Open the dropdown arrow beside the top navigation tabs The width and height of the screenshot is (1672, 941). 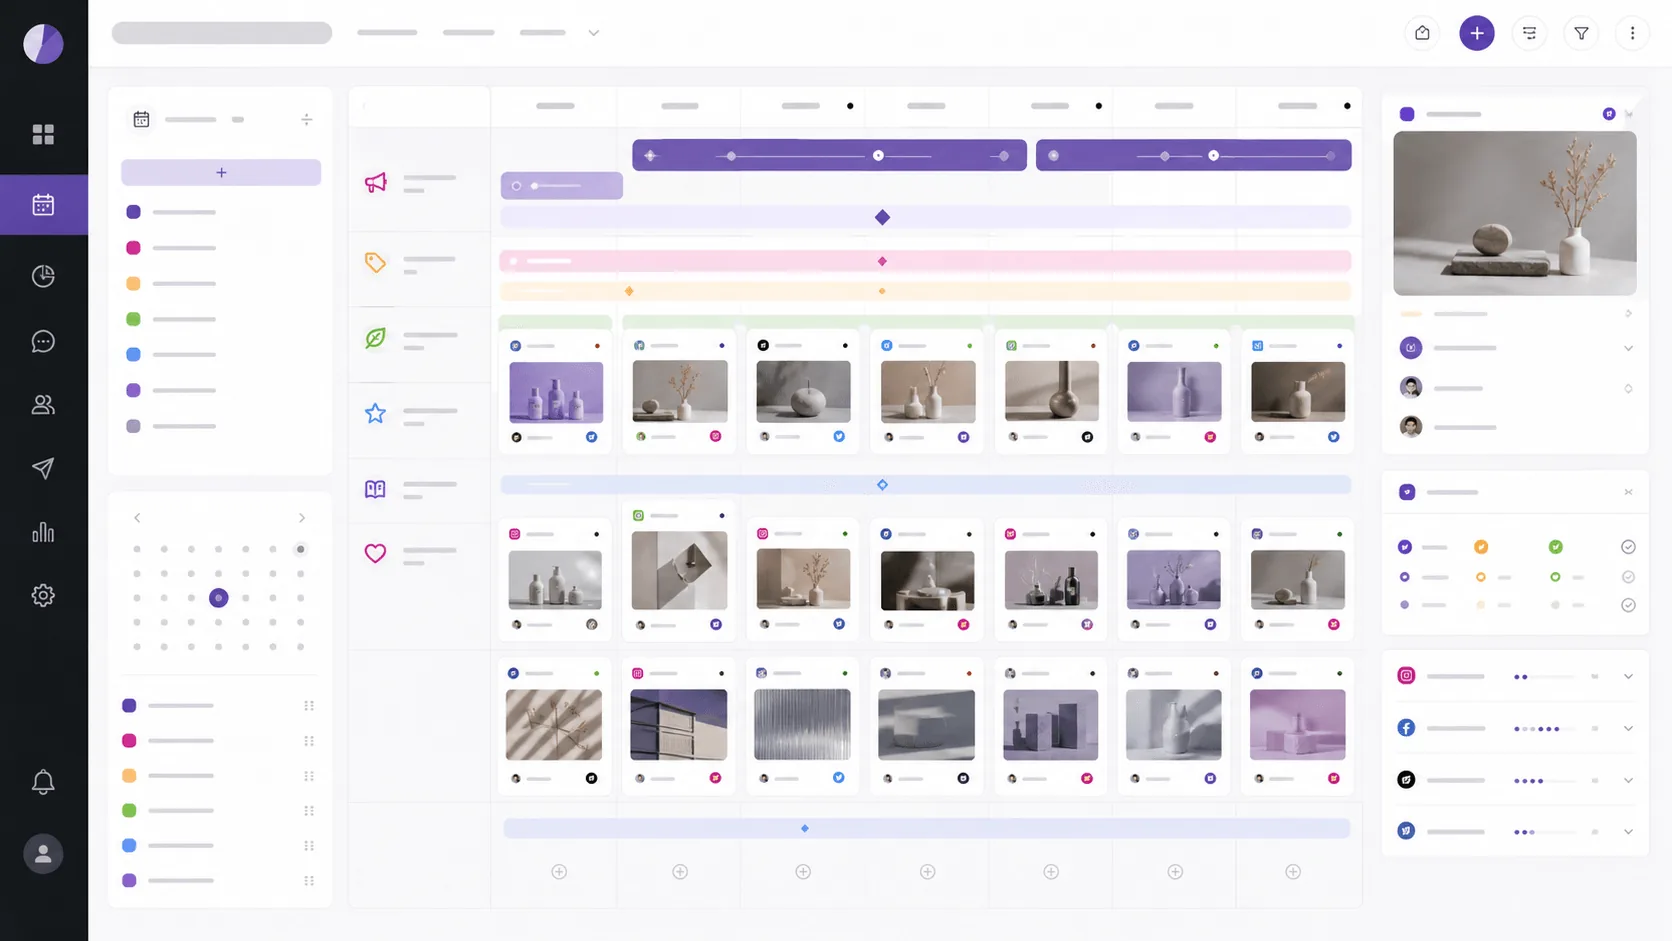[x=593, y=33]
